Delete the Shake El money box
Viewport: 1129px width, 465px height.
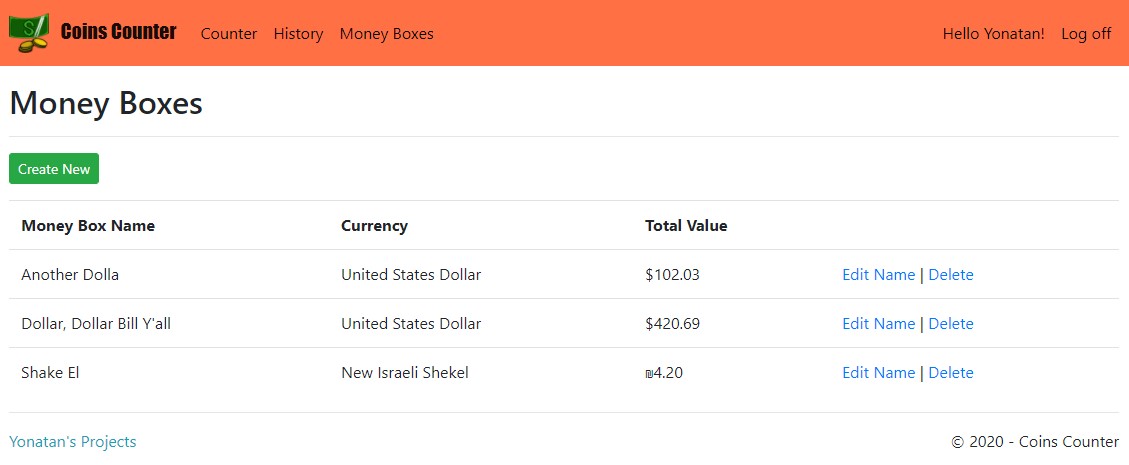[x=950, y=373]
